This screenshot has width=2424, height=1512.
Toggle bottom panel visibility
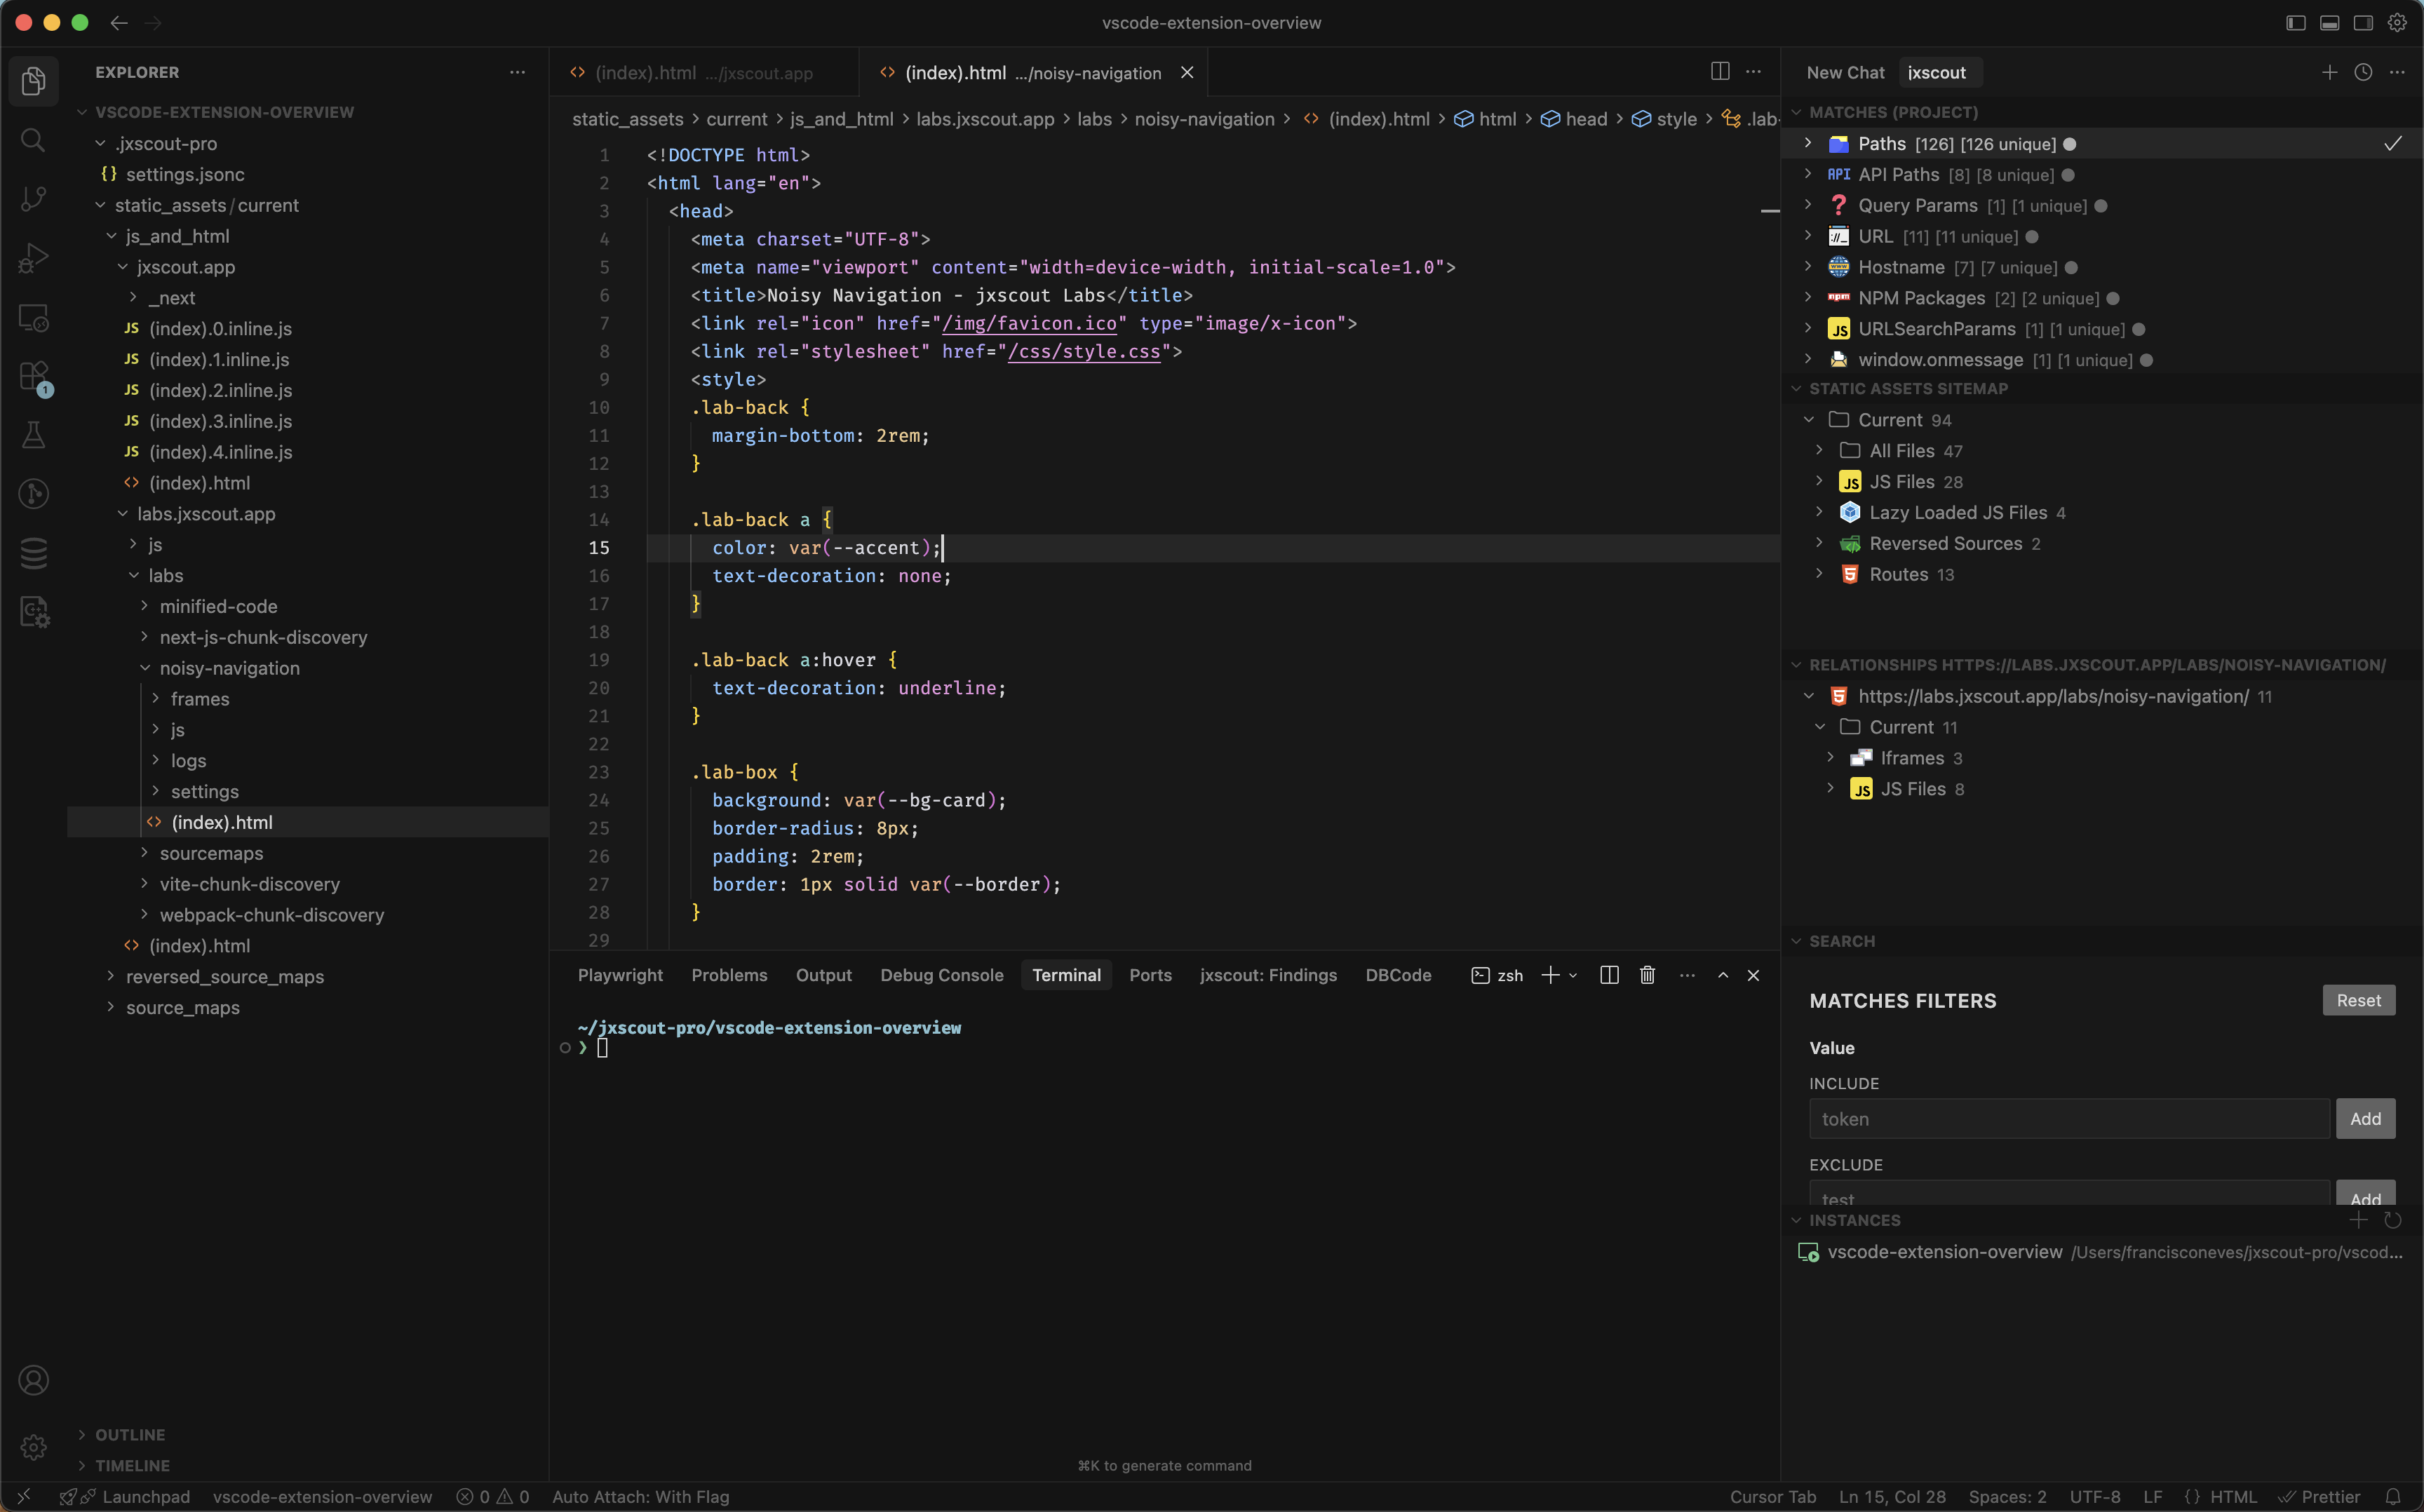pos(2330,22)
